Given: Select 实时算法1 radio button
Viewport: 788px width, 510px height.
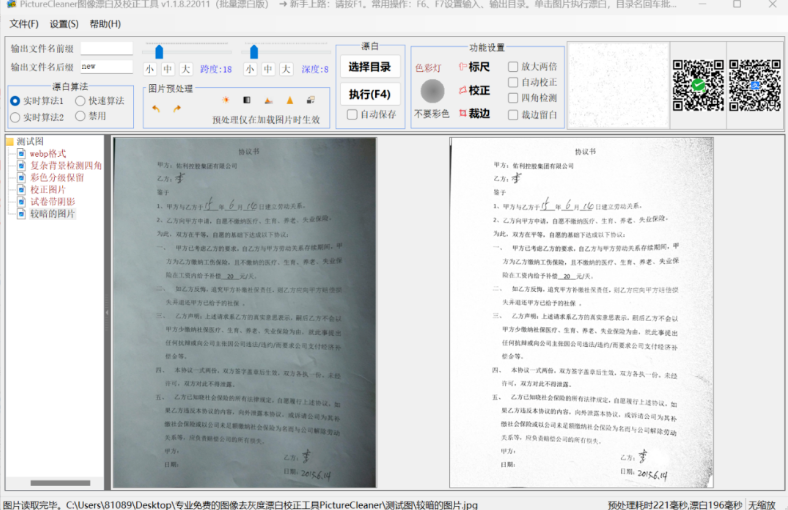Looking at the screenshot, I should pyautogui.click(x=15, y=101).
